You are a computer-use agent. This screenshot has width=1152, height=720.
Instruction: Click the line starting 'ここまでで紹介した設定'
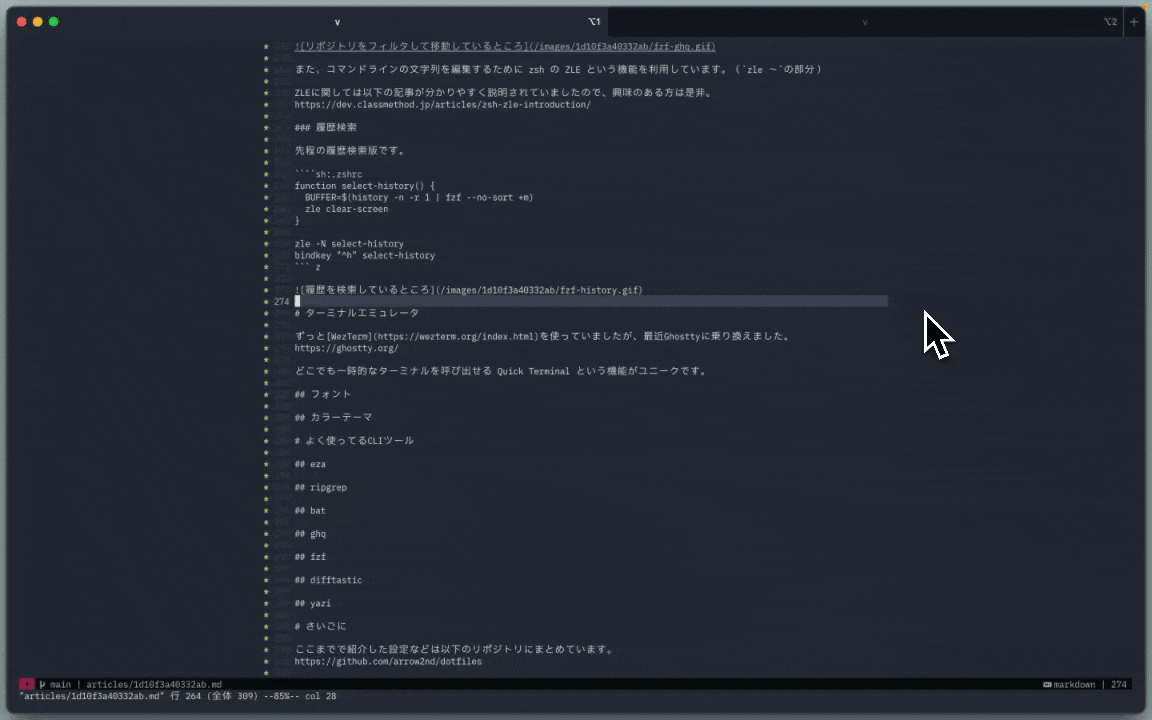454,649
